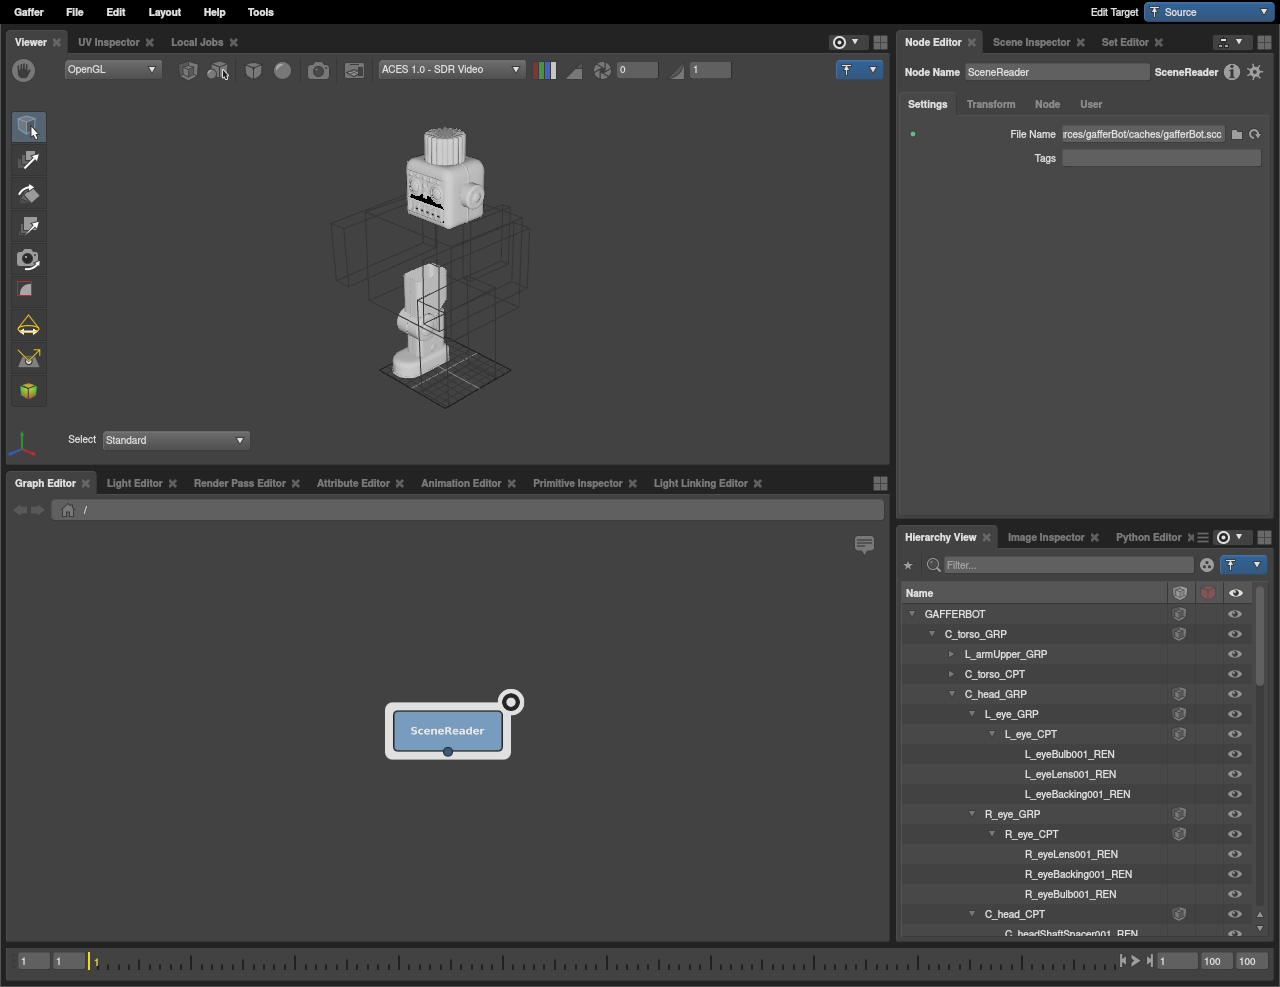1280x987 pixels.
Task: Toggle the File Name plug indicator dot
Action: tap(913, 134)
